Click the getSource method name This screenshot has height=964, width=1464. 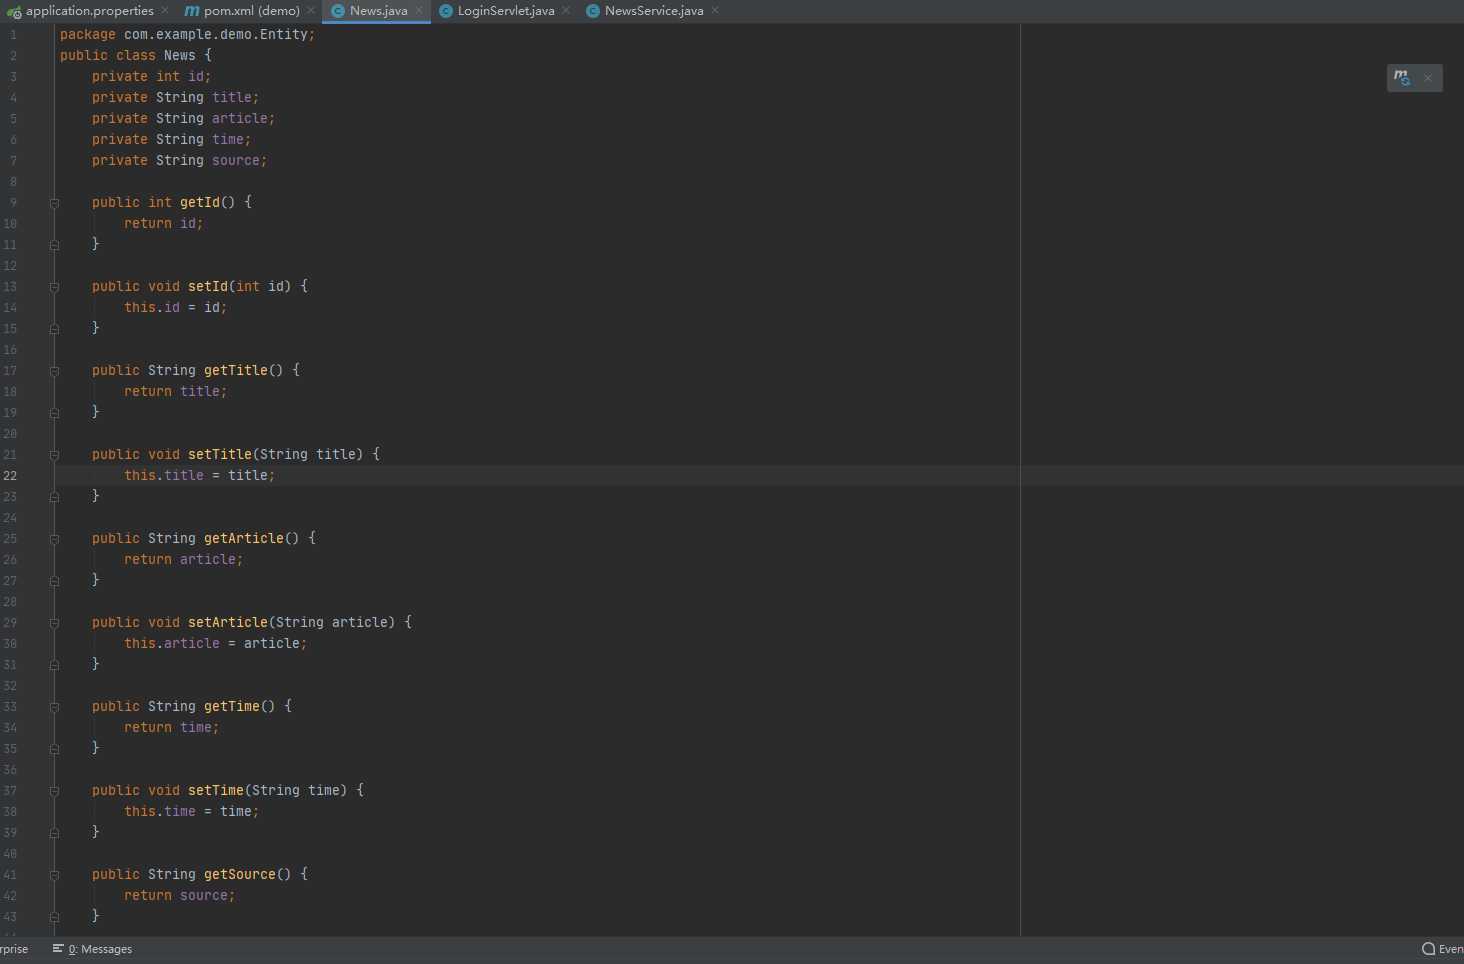(x=240, y=874)
